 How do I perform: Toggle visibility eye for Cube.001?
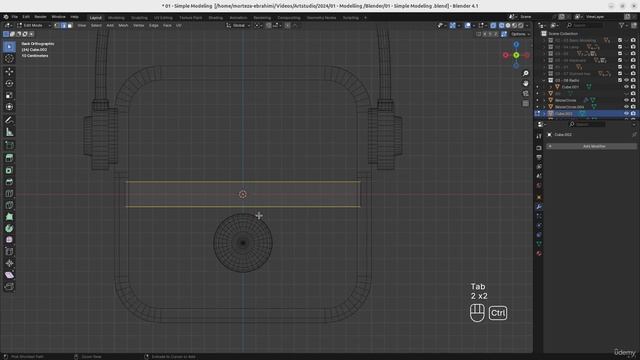point(627,87)
